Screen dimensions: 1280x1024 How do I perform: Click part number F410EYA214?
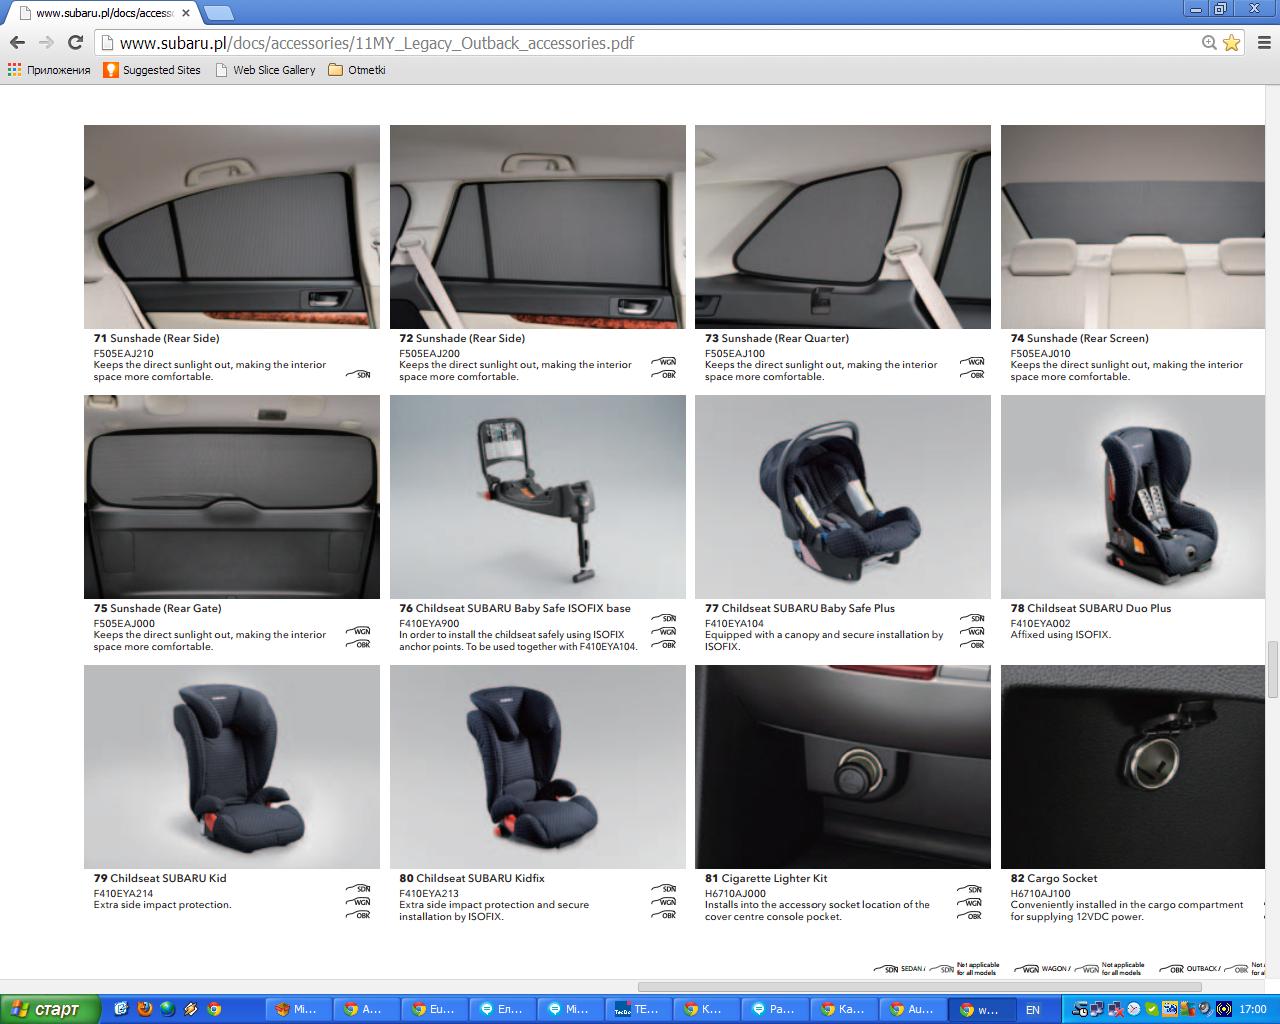coord(123,893)
